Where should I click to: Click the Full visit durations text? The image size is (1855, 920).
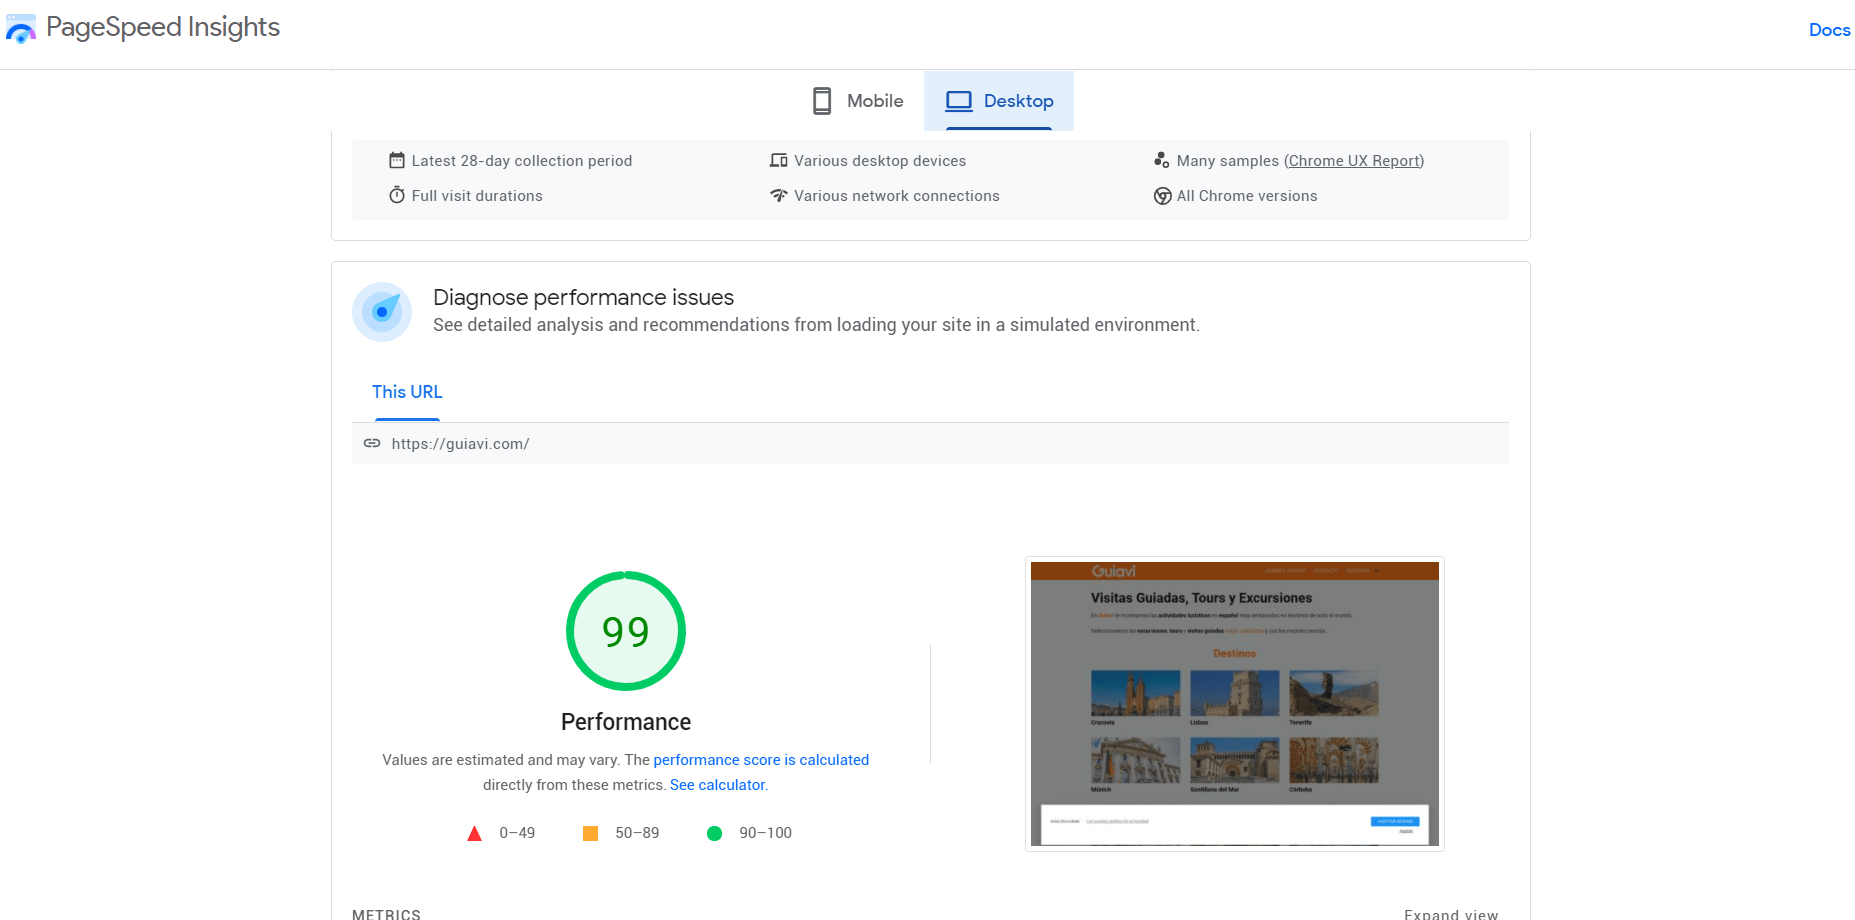pos(477,196)
